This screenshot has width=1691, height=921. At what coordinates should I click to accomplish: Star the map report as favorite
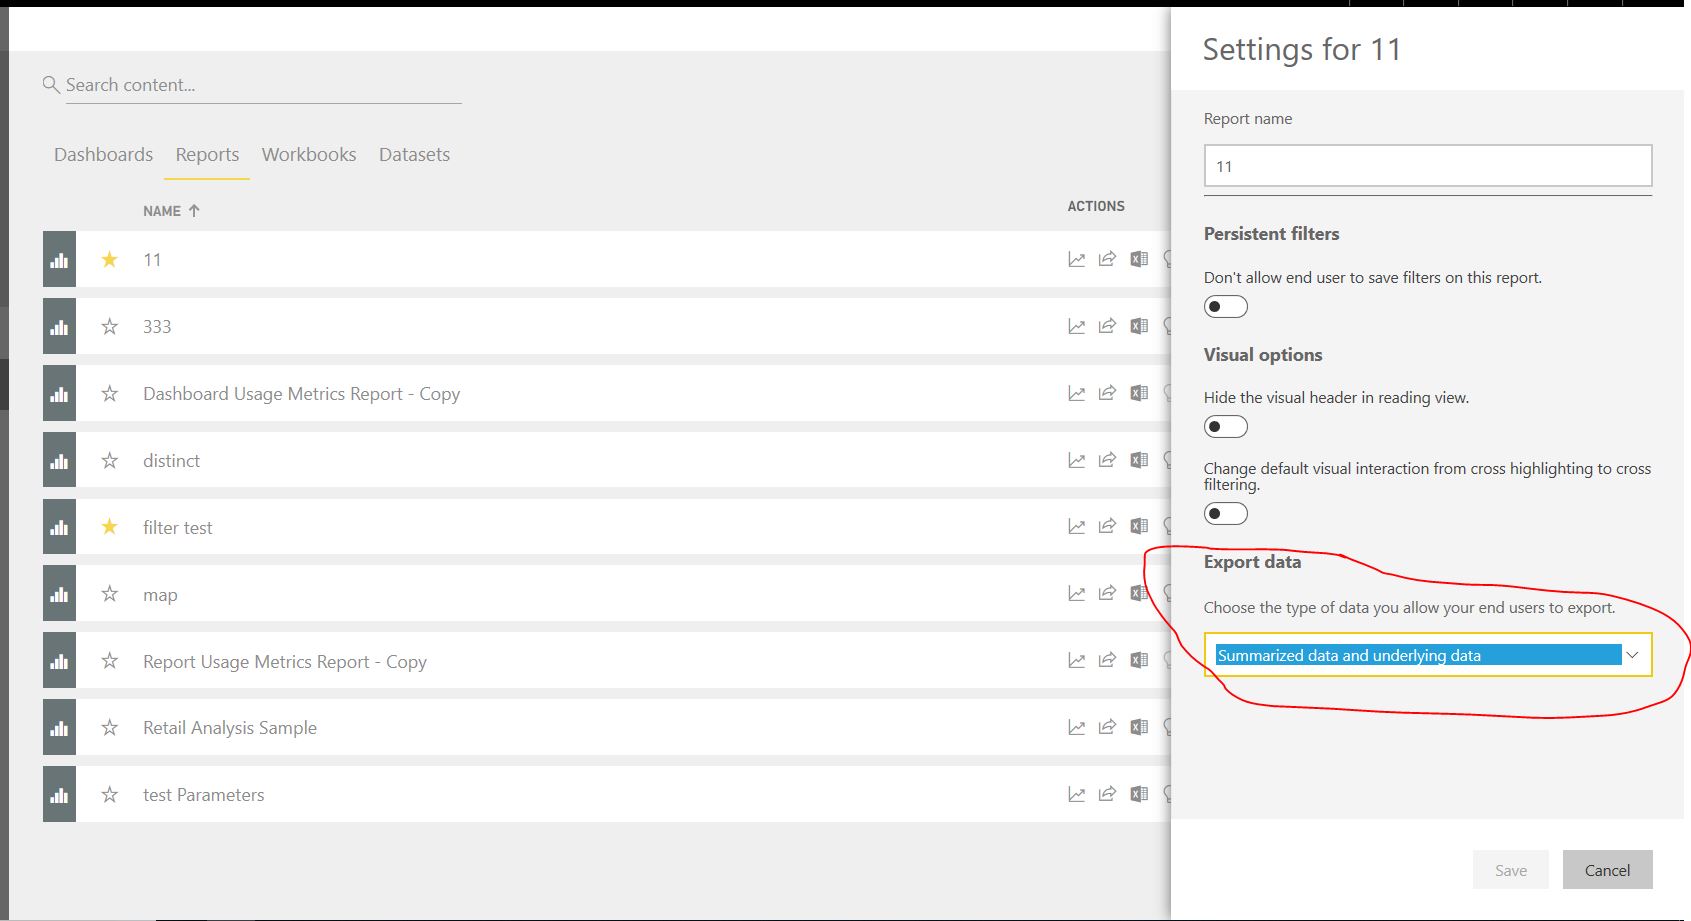[x=110, y=594]
